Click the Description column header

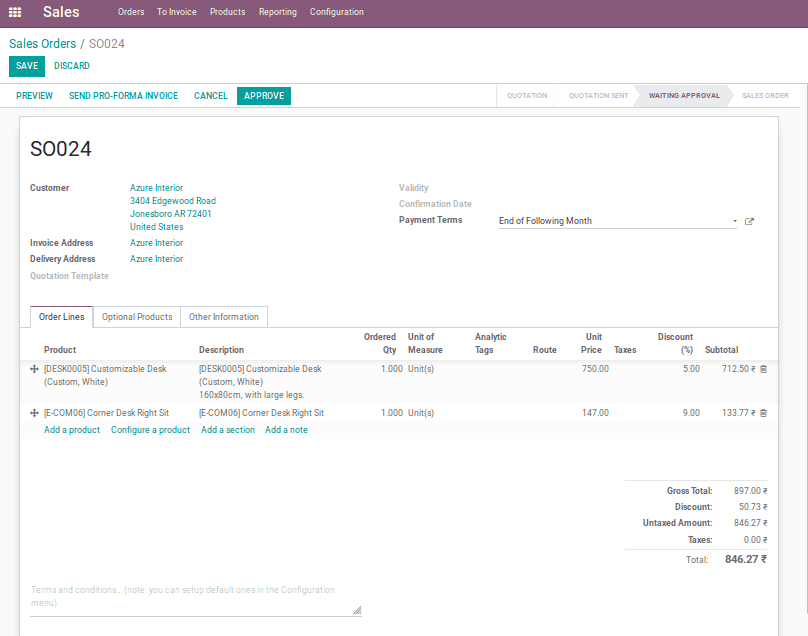point(221,350)
